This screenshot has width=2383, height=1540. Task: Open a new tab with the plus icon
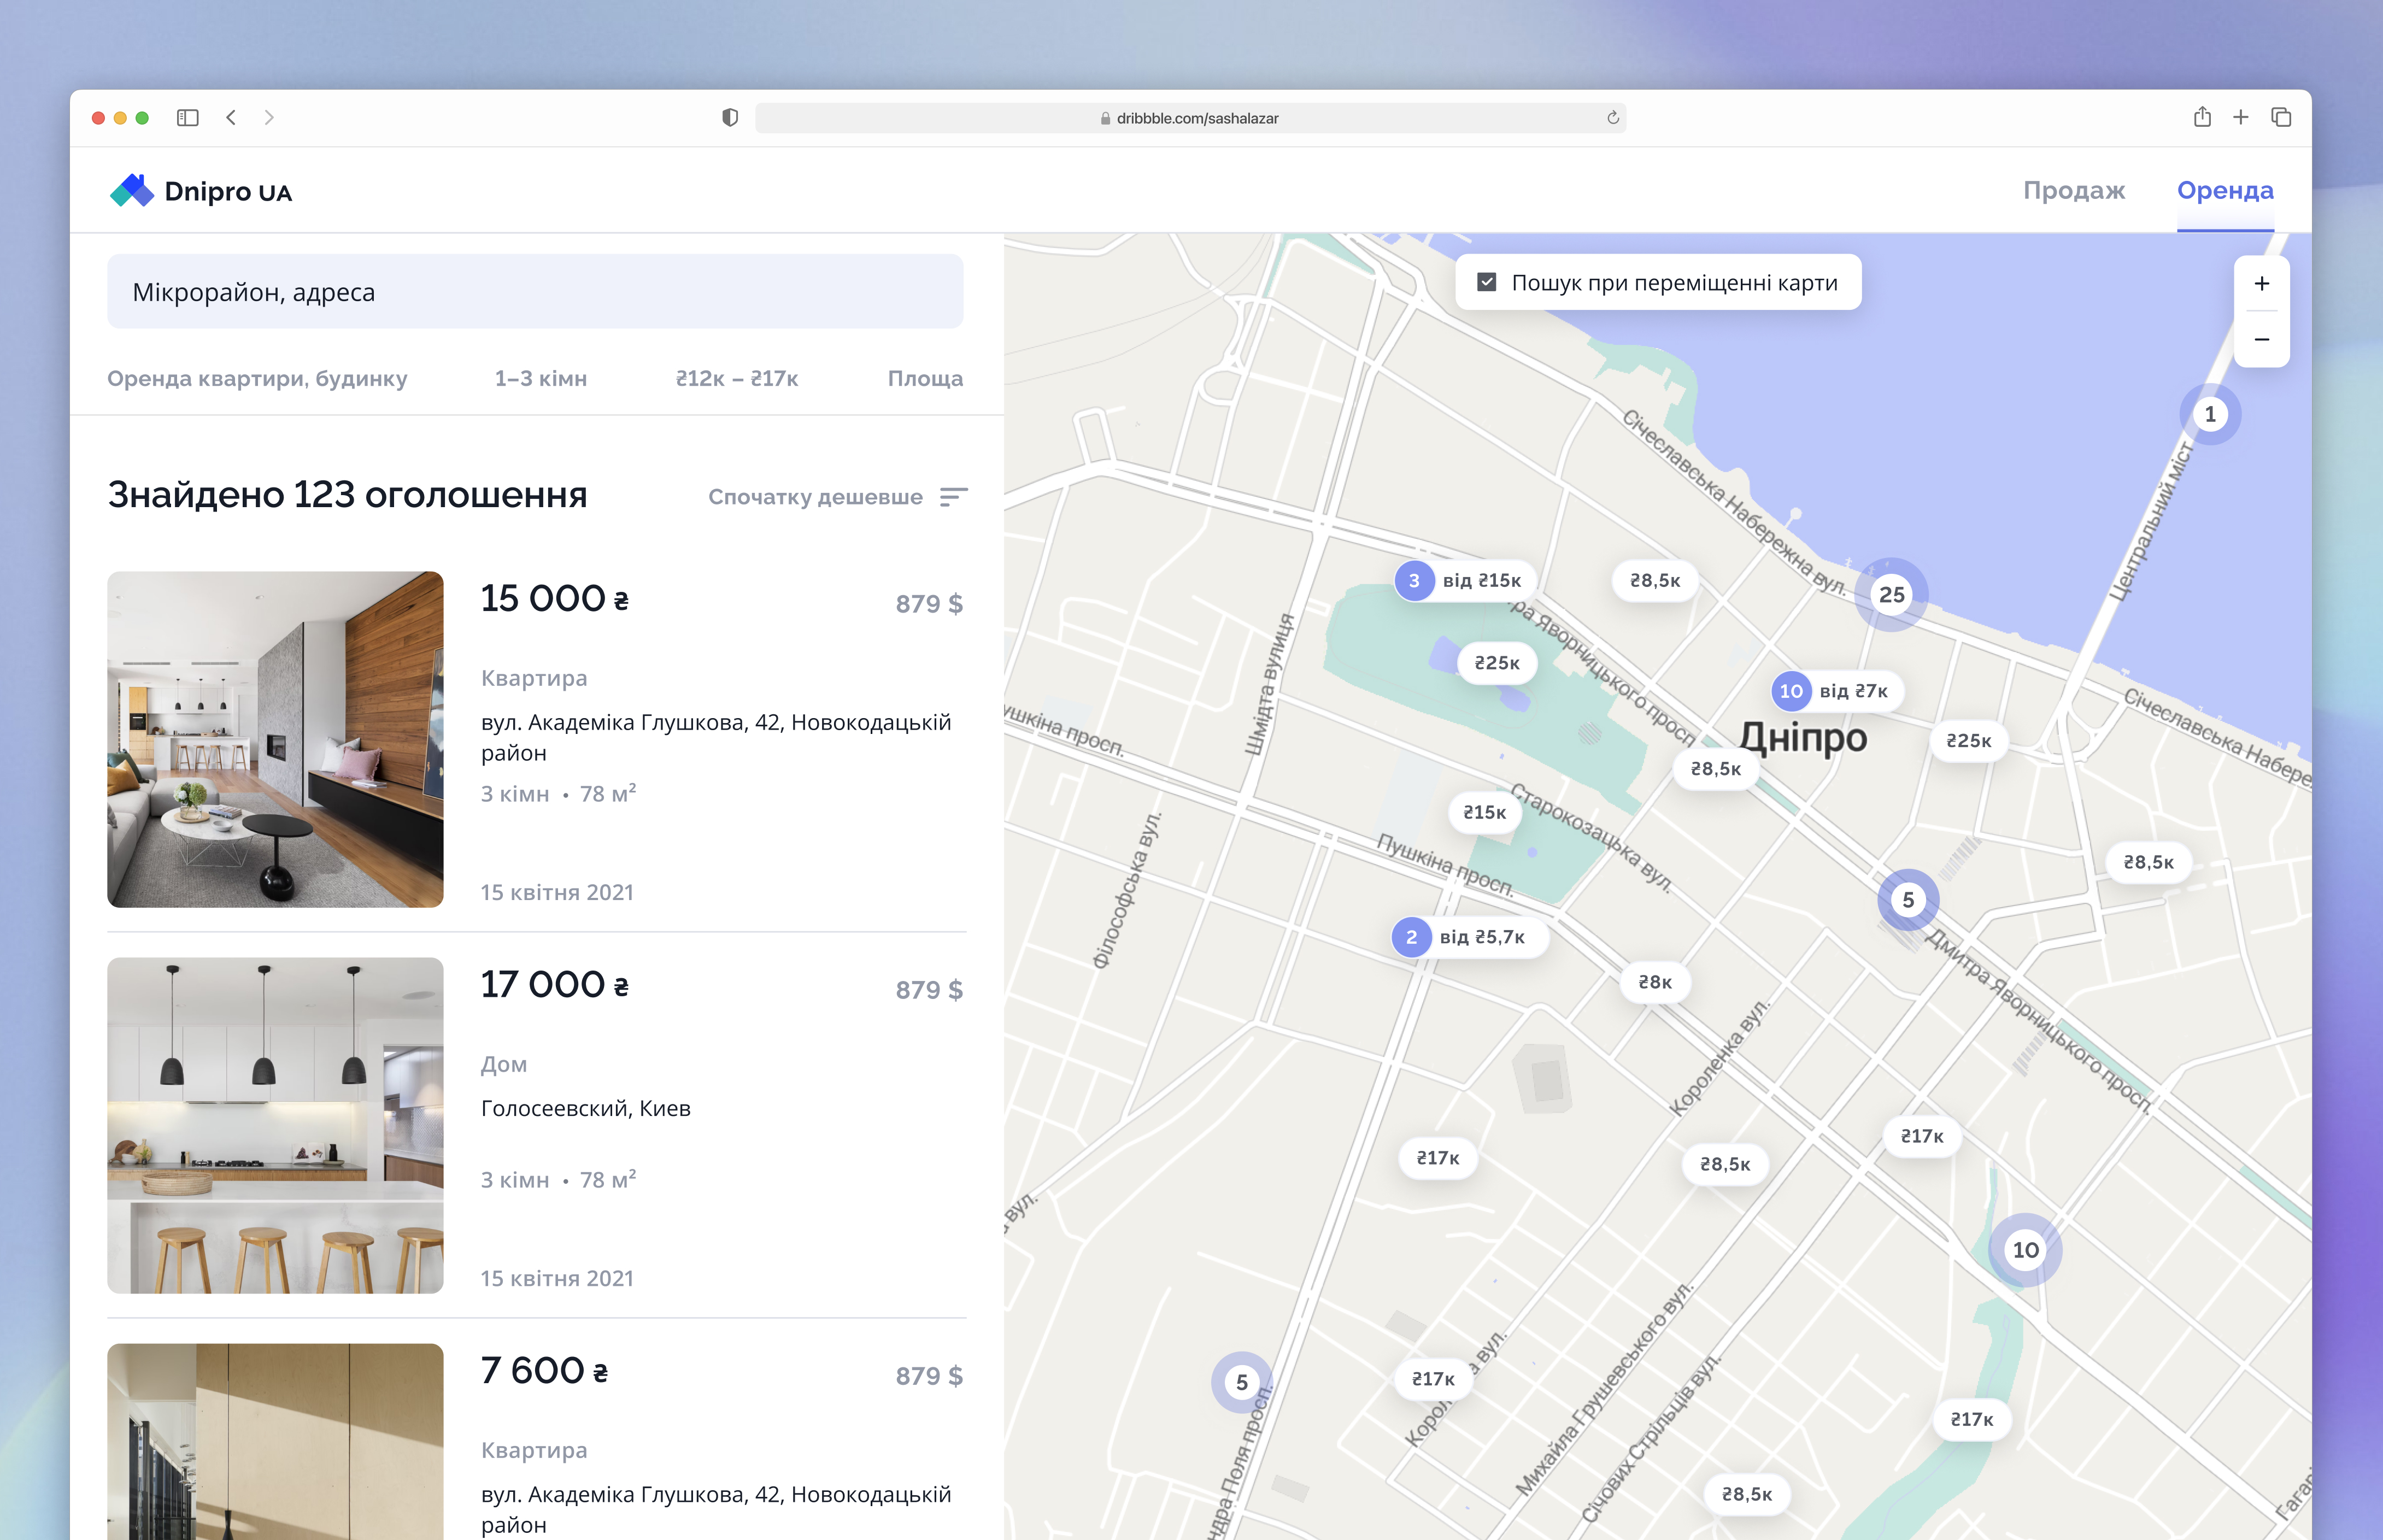[2241, 118]
